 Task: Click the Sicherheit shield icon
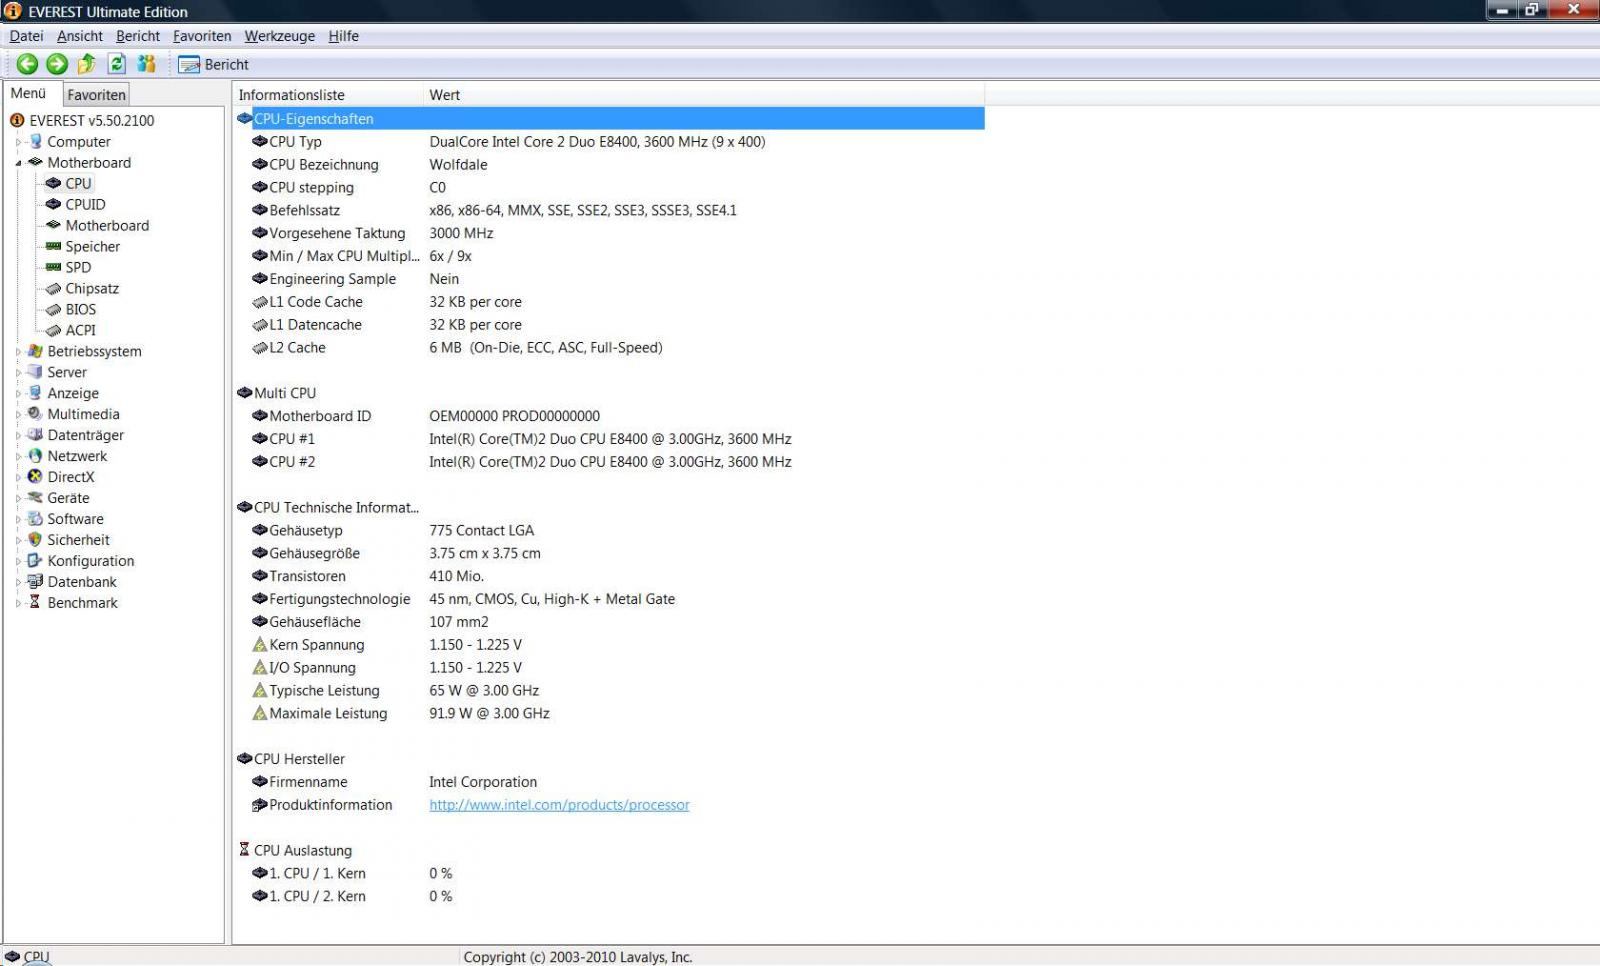click(x=36, y=540)
